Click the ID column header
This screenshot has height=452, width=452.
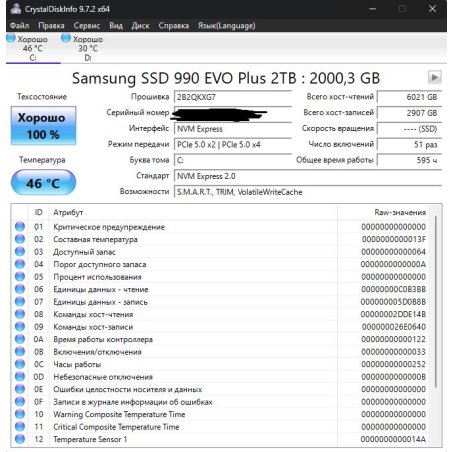click(39, 212)
